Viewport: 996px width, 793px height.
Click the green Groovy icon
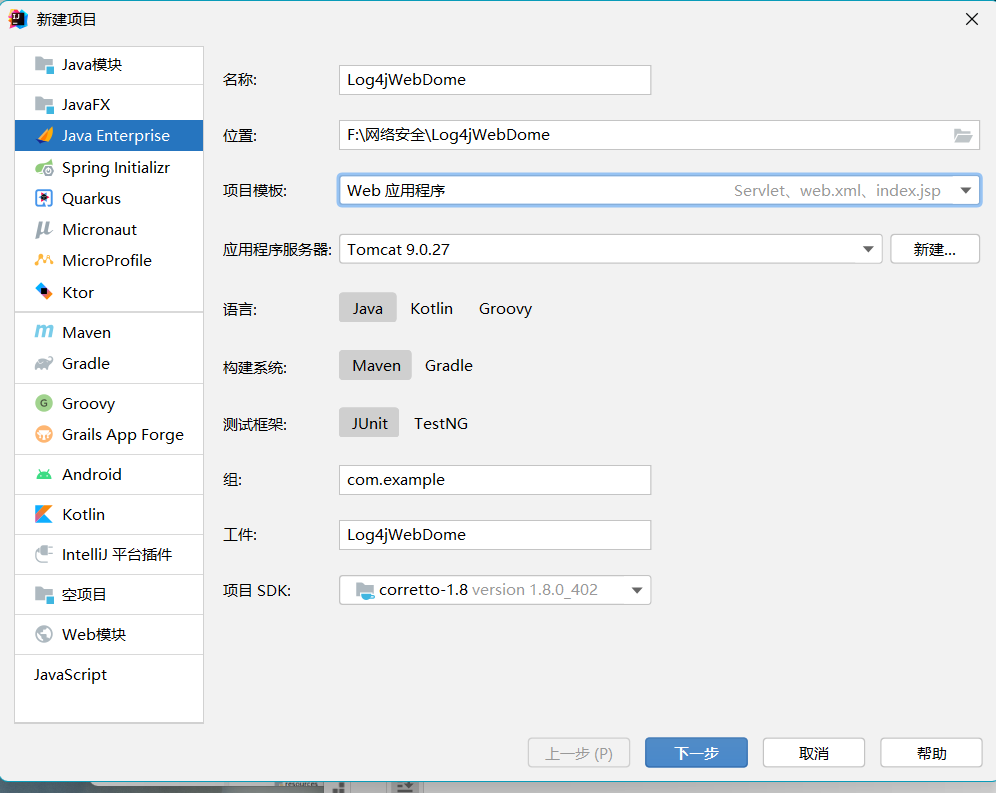[x=44, y=403]
